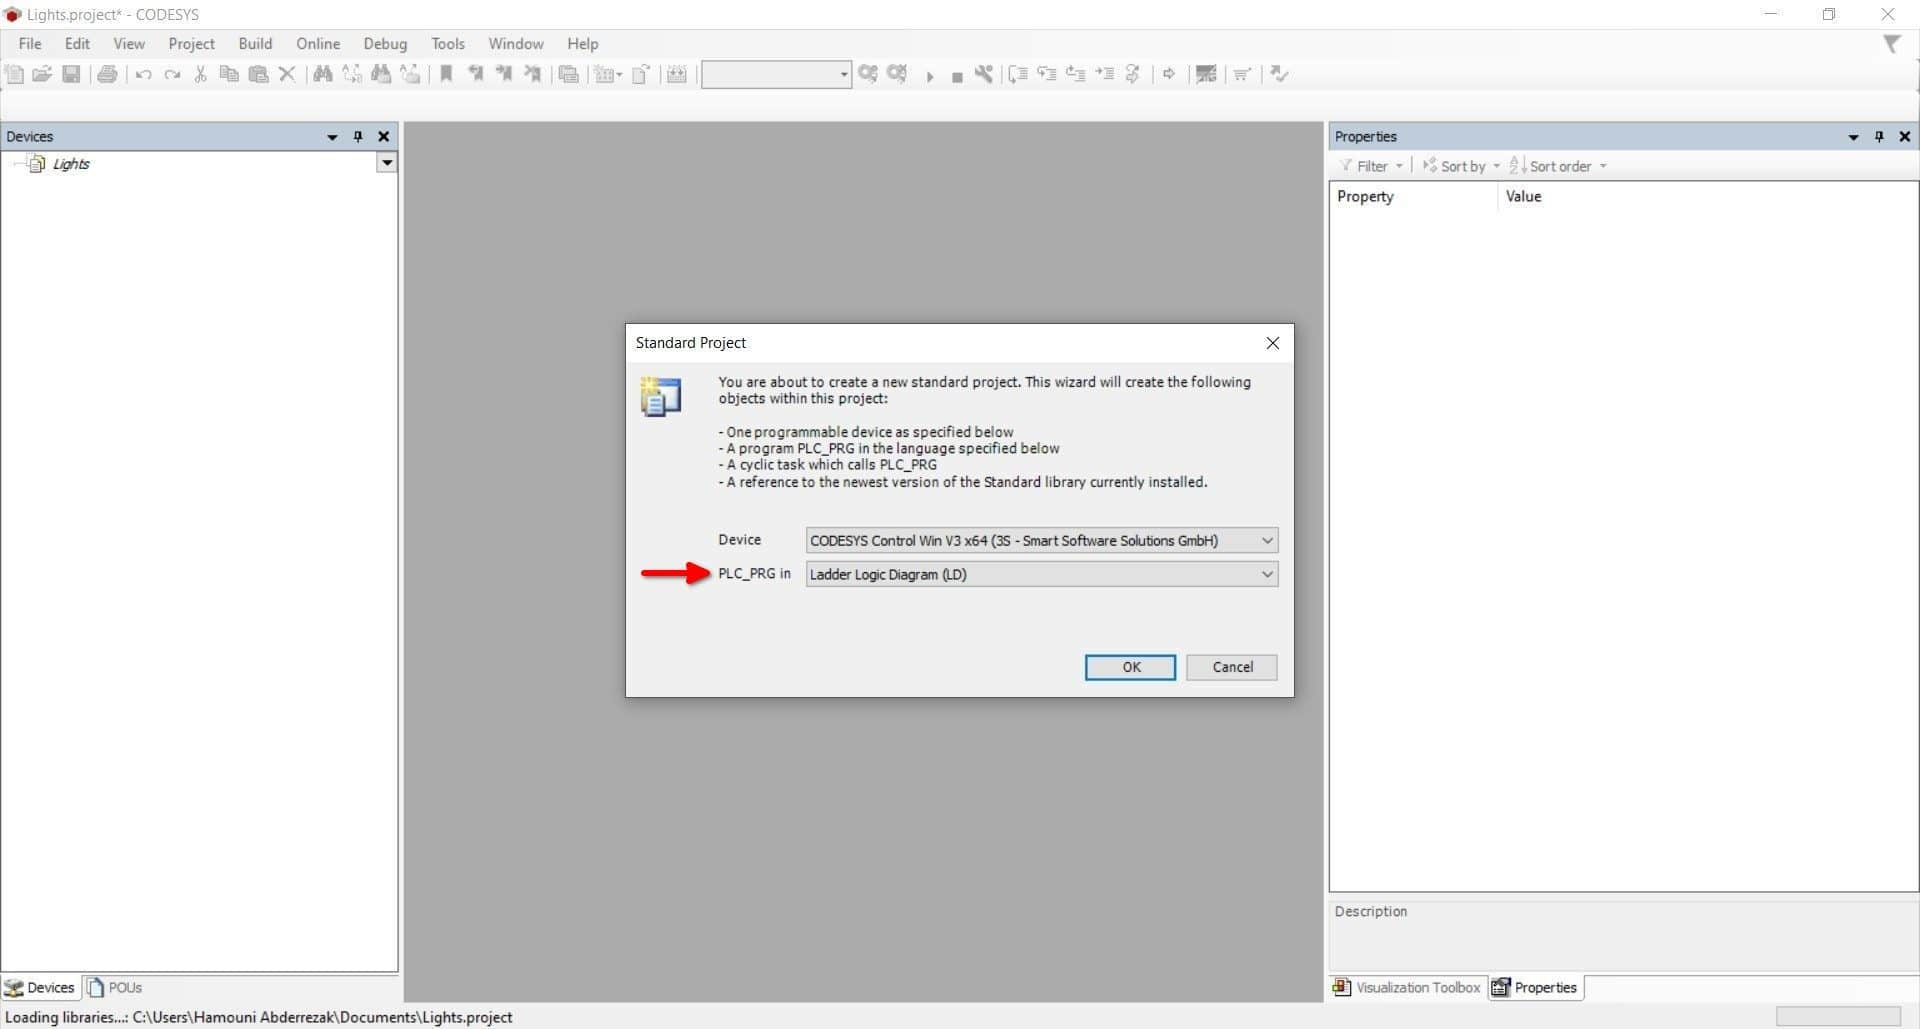Image resolution: width=1920 pixels, height=1029 pixels.
Task: Open the Project menu
Action: (191, 44)
